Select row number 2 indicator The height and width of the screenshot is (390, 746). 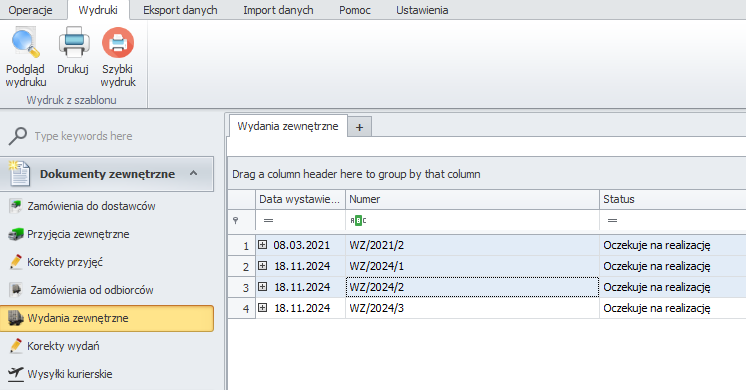click(x=242, y=266)
